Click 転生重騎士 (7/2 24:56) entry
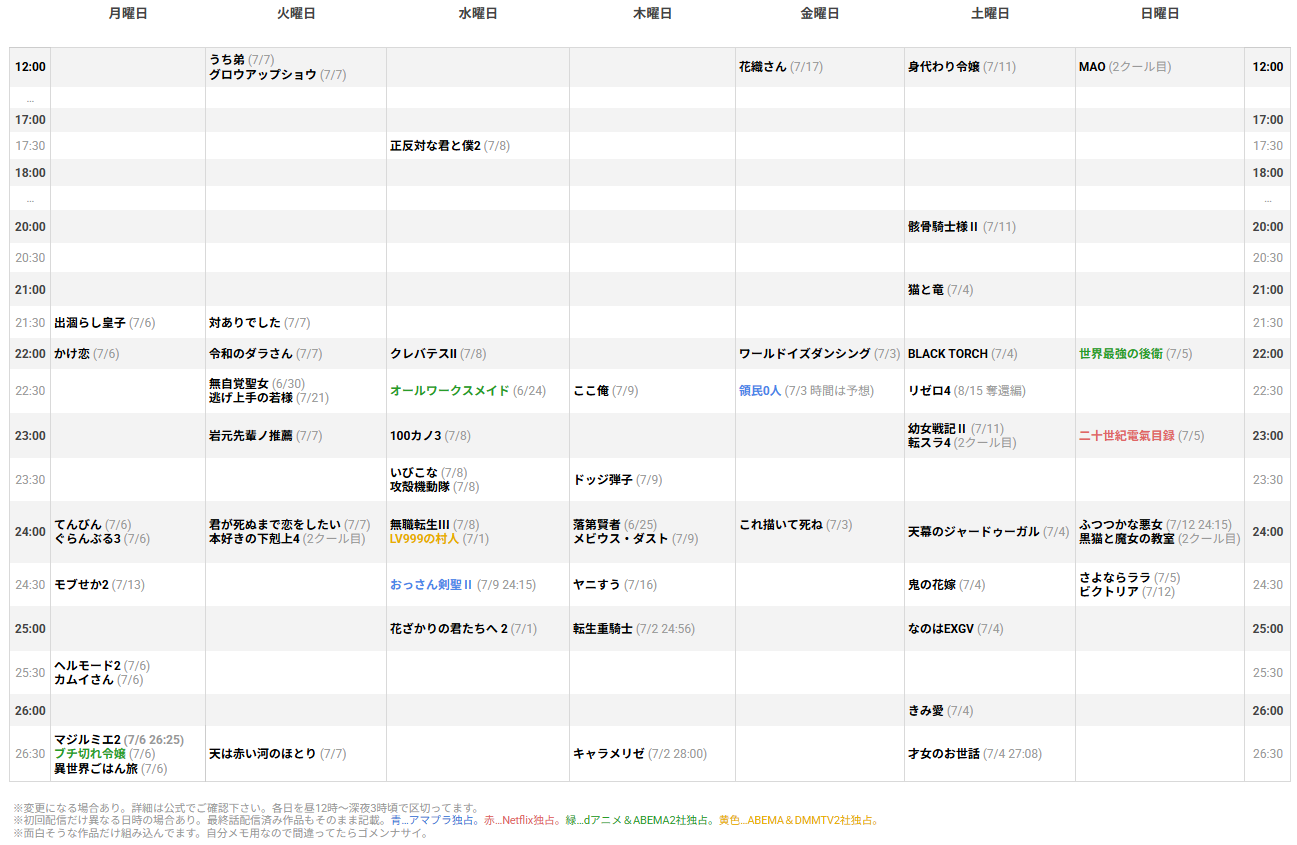This screenshot has height=845, width=1297. tap(634, 629)
